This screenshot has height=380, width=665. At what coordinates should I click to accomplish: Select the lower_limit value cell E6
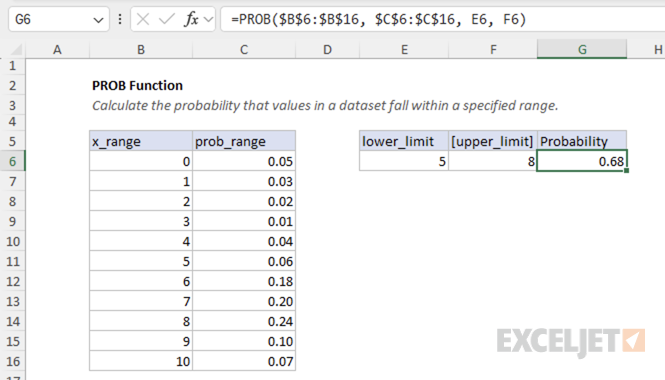[x=404, y=161]
